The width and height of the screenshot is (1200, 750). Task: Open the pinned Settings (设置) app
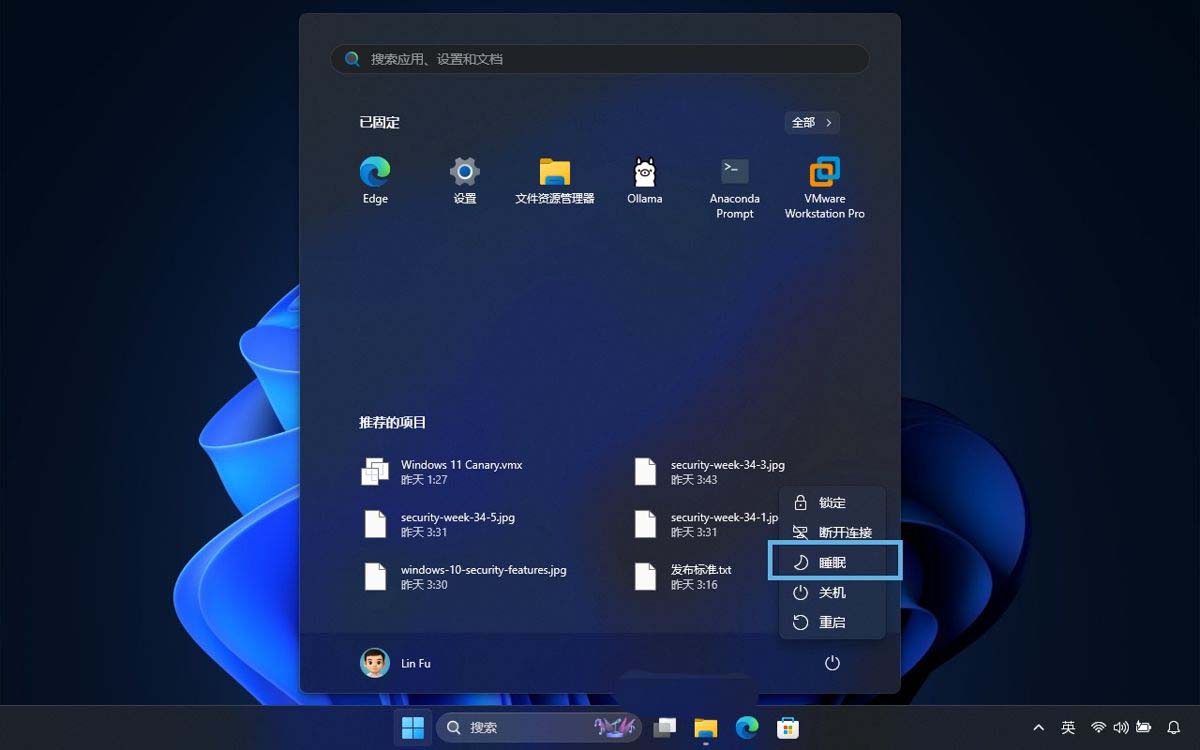click(464, 180)
